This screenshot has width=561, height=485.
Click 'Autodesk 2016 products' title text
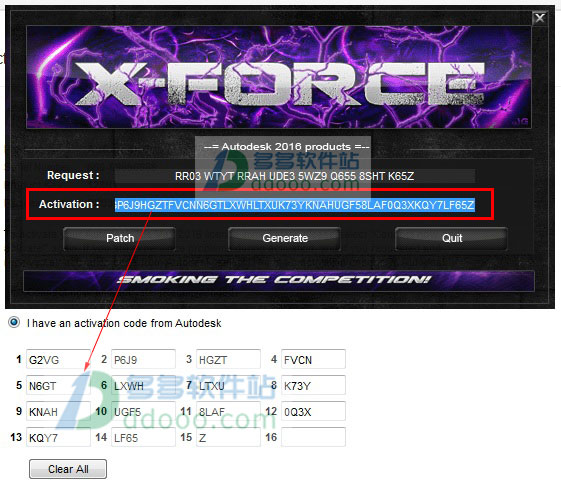click(x=286, y=147)
